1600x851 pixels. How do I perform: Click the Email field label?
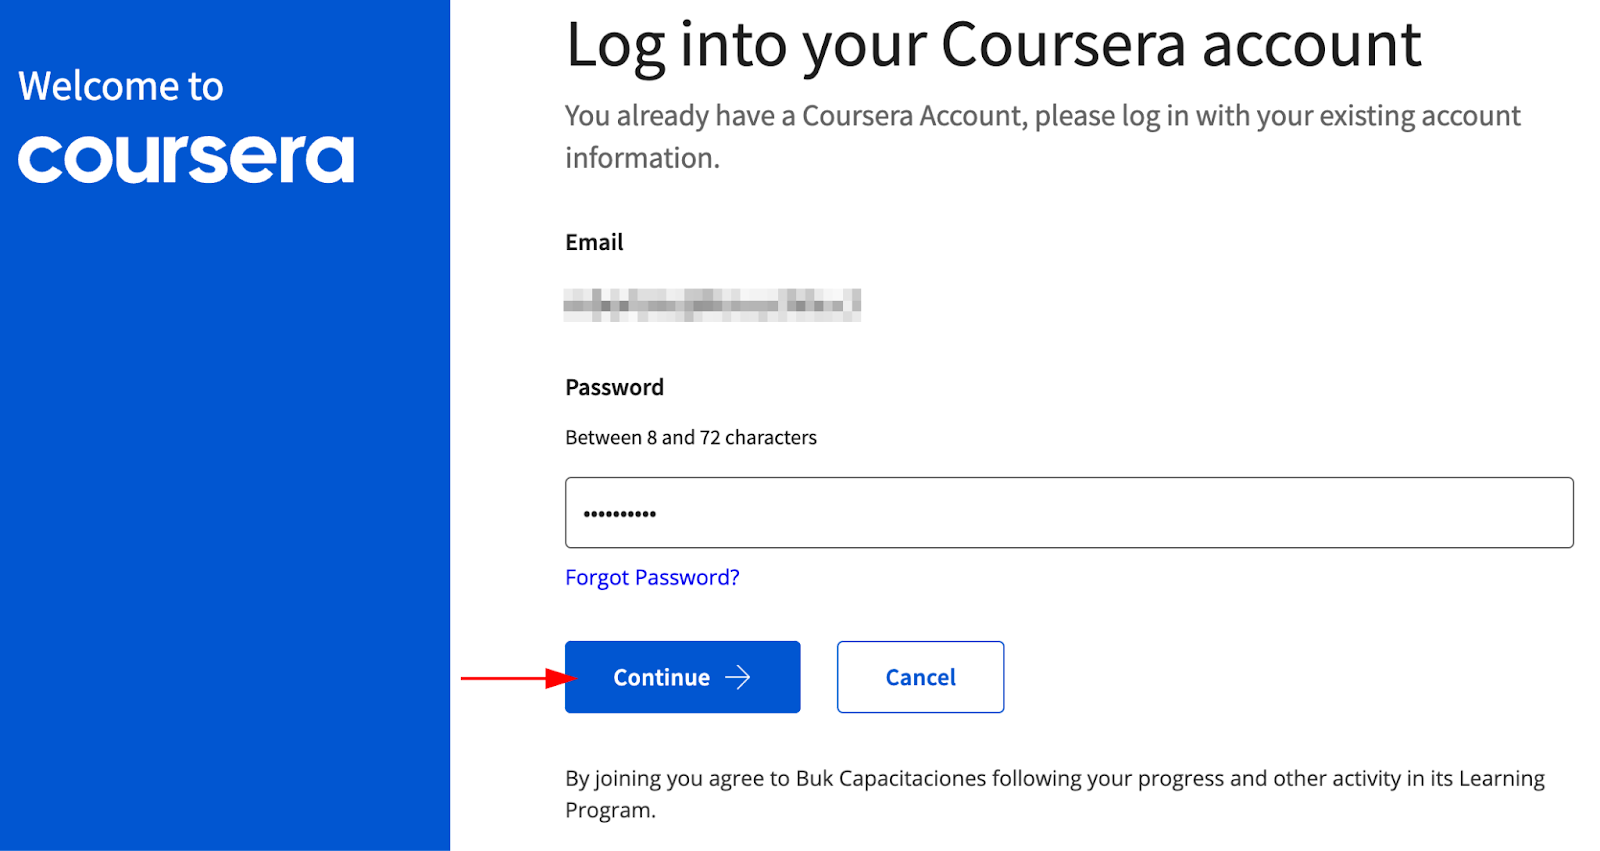click(x=594, y=243)
